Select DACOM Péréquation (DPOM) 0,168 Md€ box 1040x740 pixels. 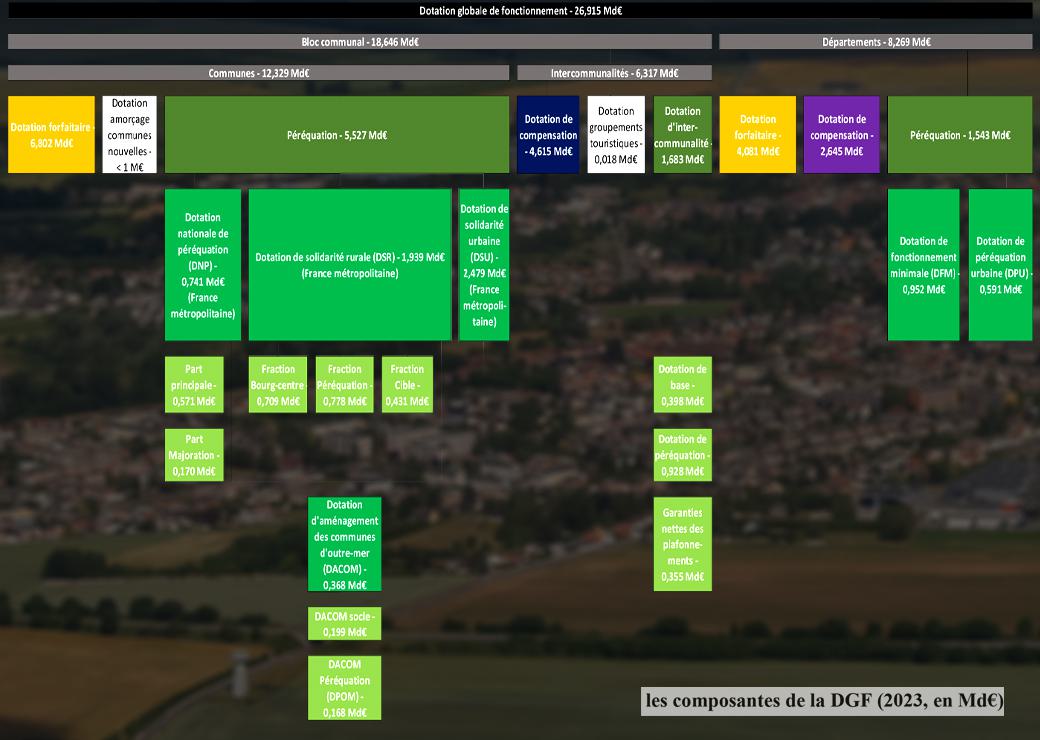point(344,688)
